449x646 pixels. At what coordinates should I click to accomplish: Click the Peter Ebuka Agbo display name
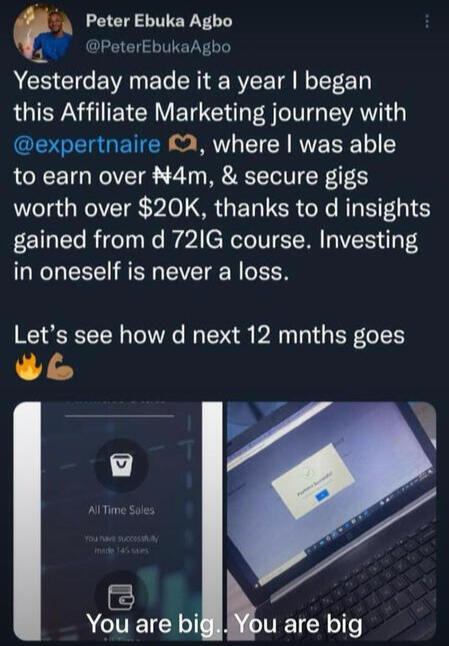click(159, 21)
